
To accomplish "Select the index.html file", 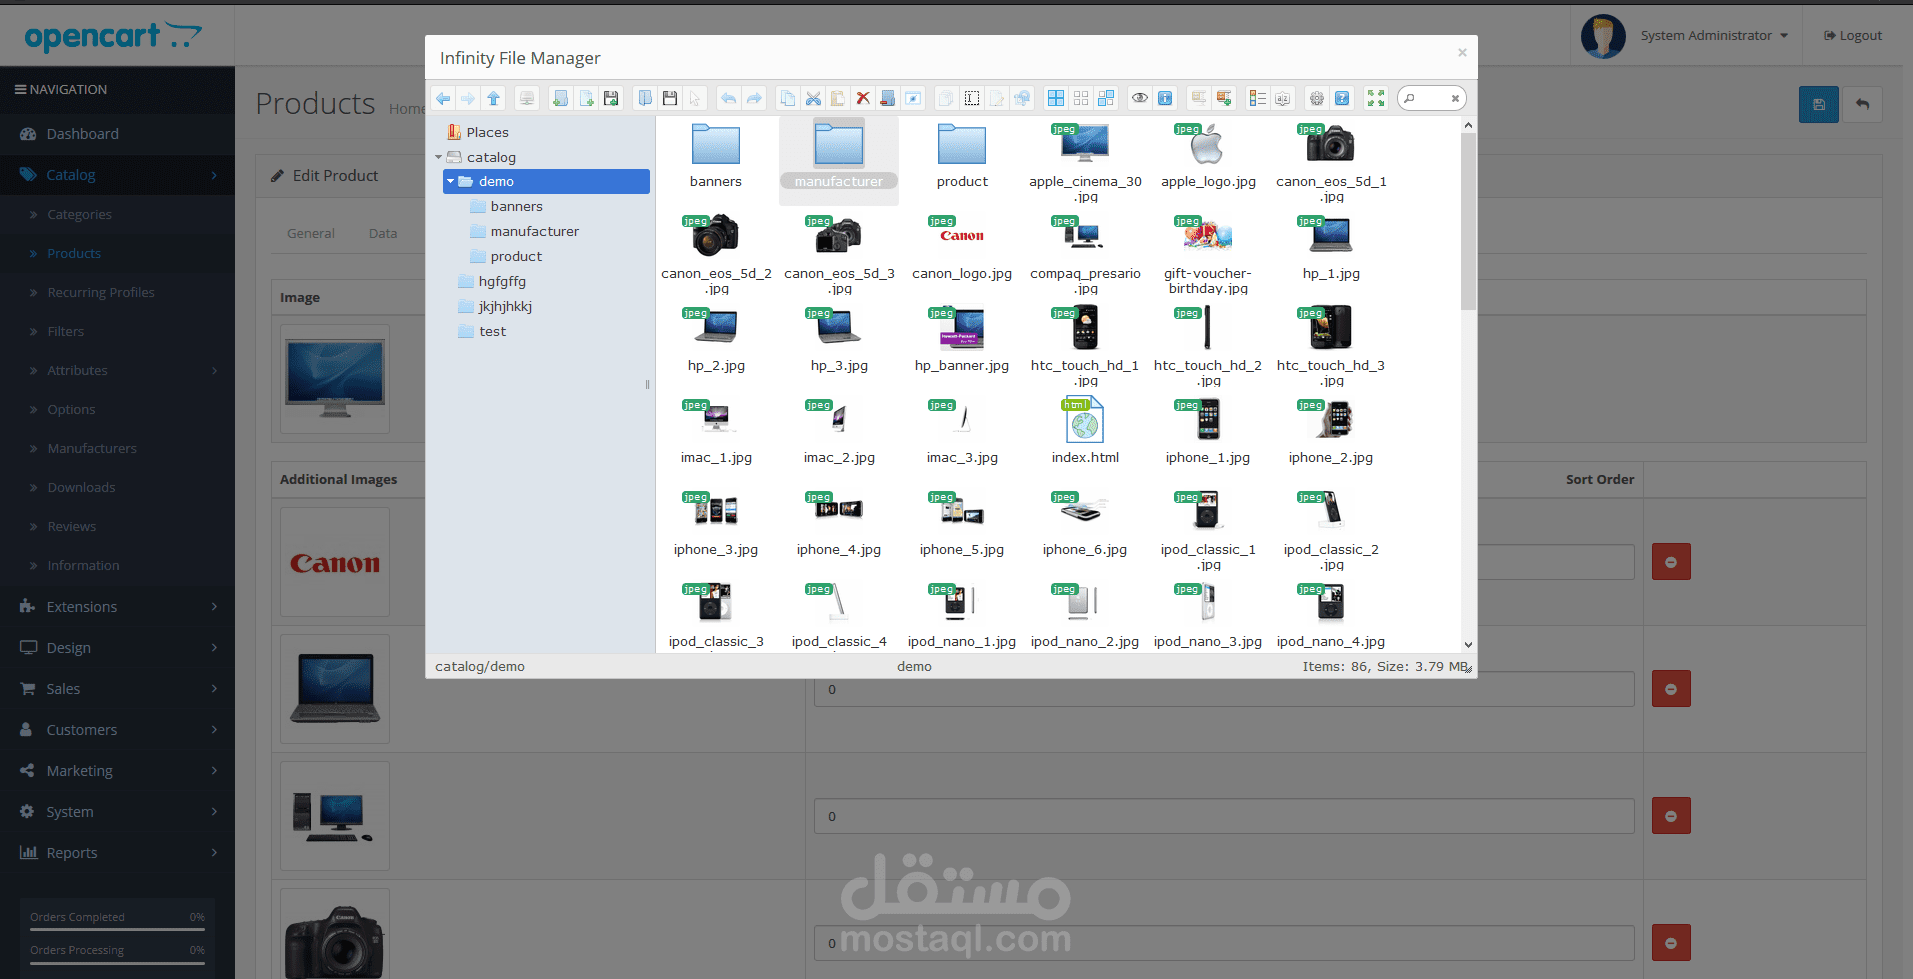I will click(1085, 432).
